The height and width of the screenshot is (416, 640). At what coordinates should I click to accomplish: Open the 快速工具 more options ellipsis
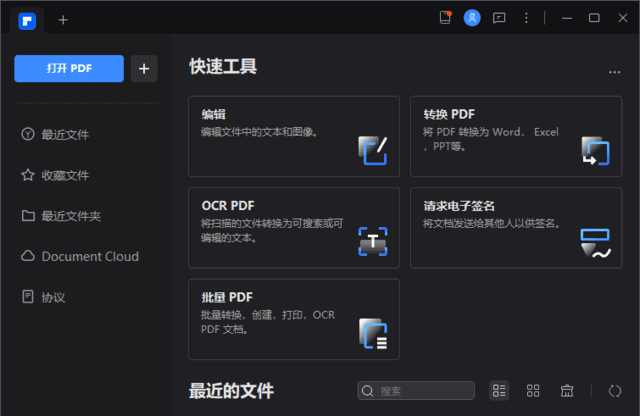[x=614, y=72]
